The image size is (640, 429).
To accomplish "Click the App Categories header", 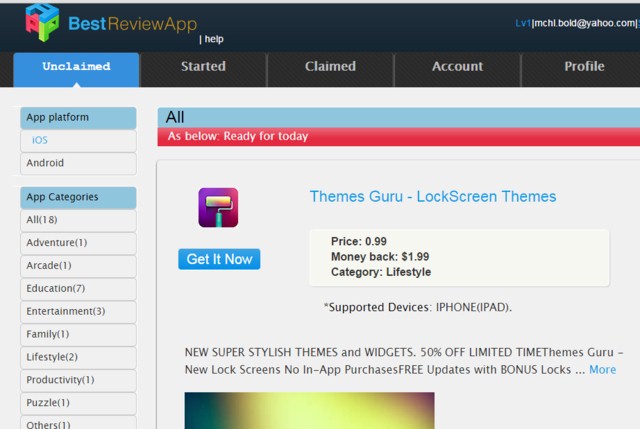I will point(78,198).
